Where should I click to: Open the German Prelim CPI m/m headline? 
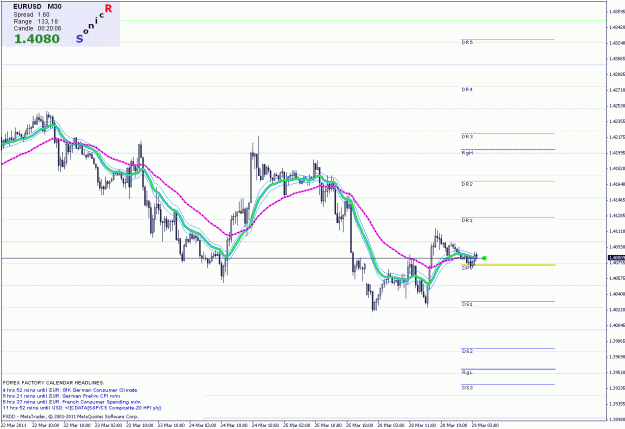(x=61, y=396)
